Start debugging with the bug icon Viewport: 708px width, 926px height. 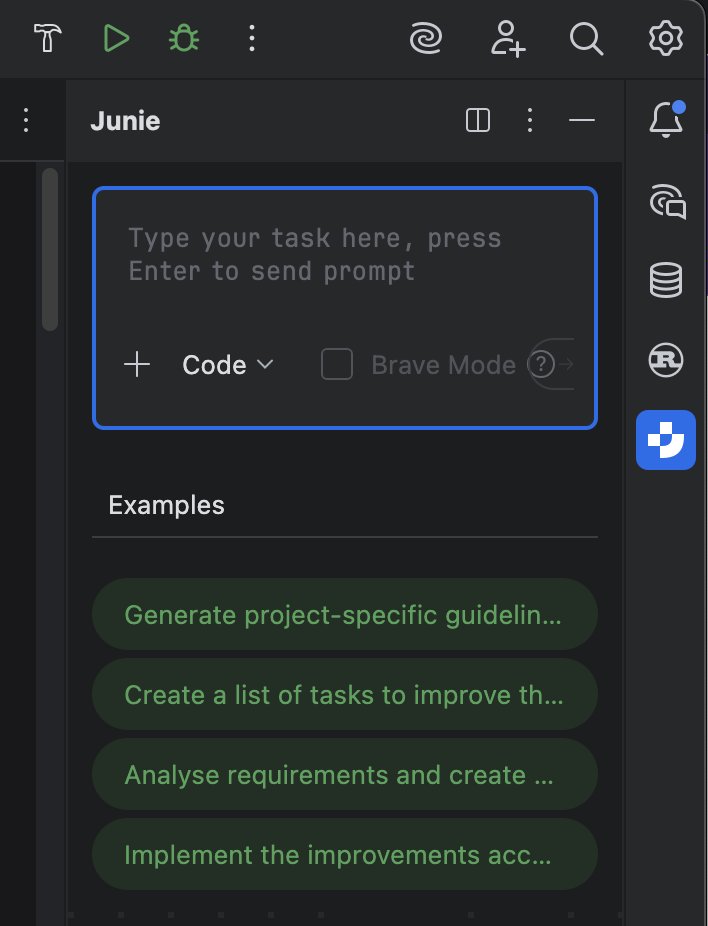[184, 38]
